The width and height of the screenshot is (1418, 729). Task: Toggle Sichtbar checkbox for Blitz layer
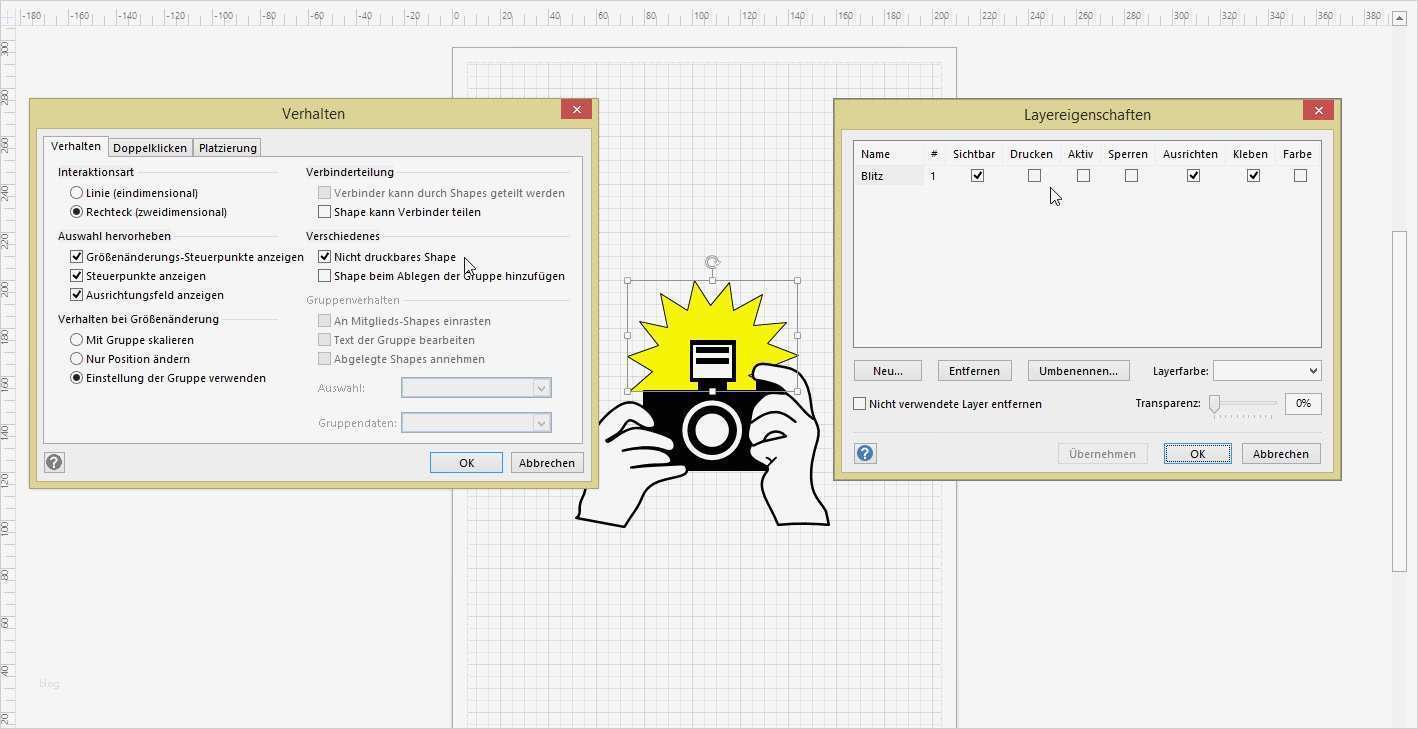(977, 176)
